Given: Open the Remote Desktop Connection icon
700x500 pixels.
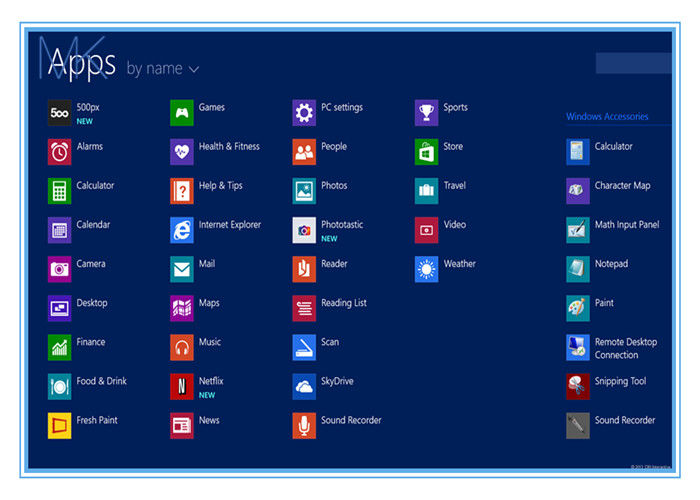Looking at the screenshot, I should [x=578, y=347].
